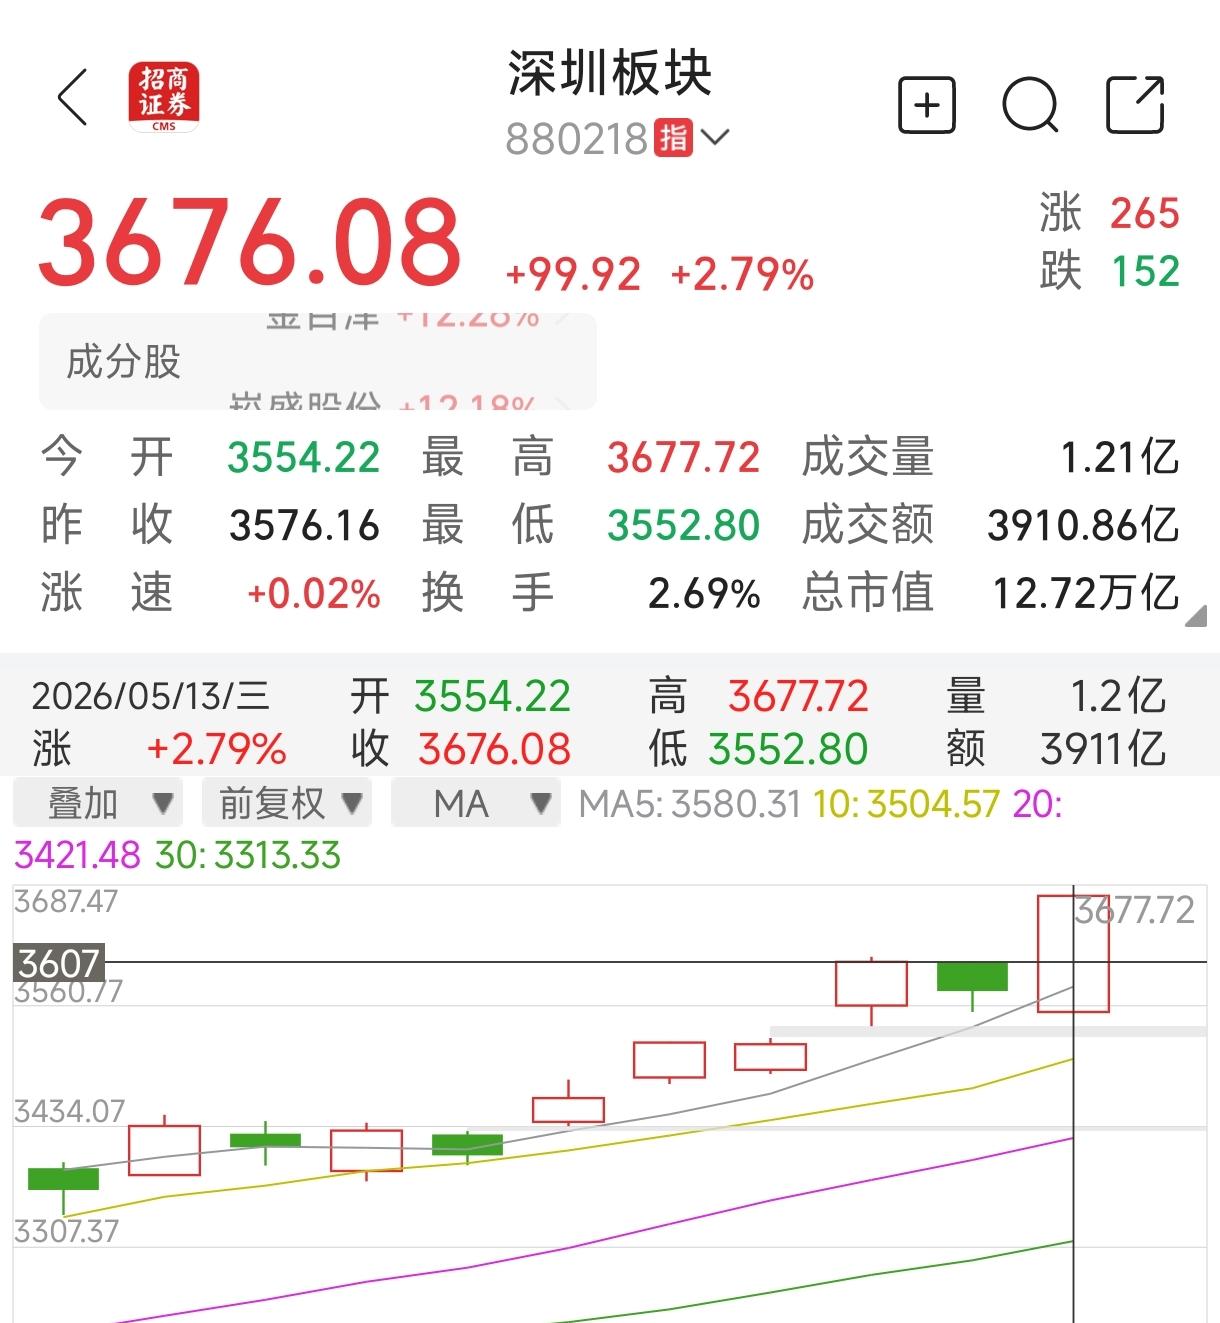
Task: Open the MA indicator dropdown
Action: 475,803
